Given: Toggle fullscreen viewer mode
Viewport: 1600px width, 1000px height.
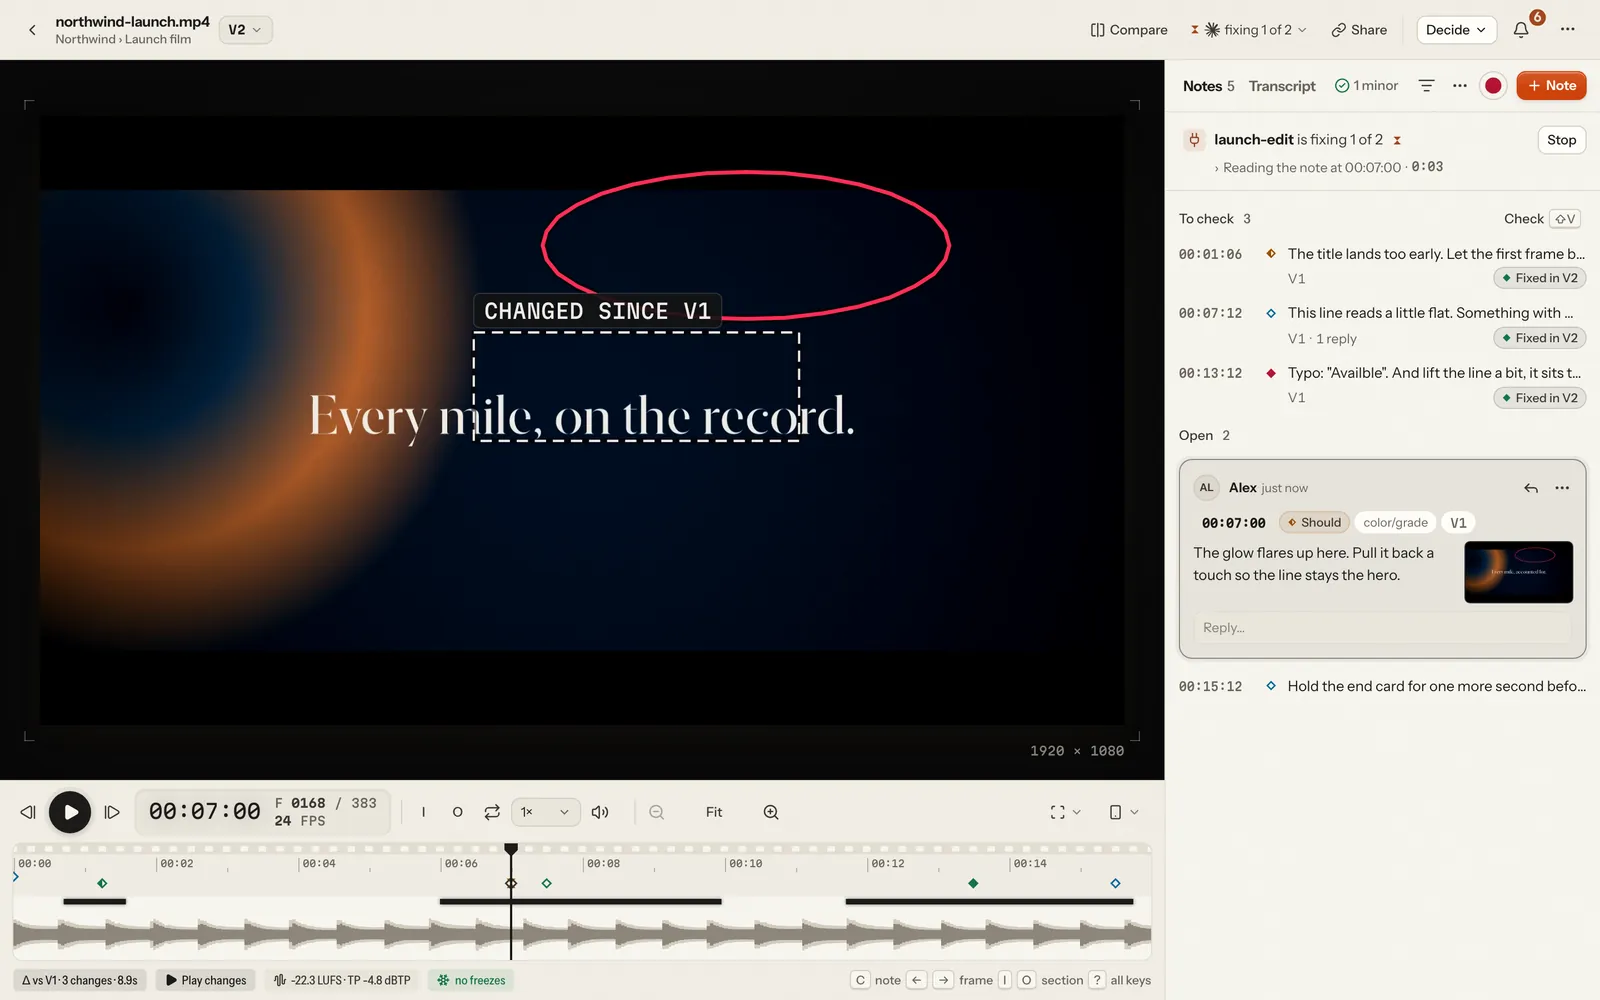Looking at the screenshot, I should pyautogui.click(x=1057, y=812).
